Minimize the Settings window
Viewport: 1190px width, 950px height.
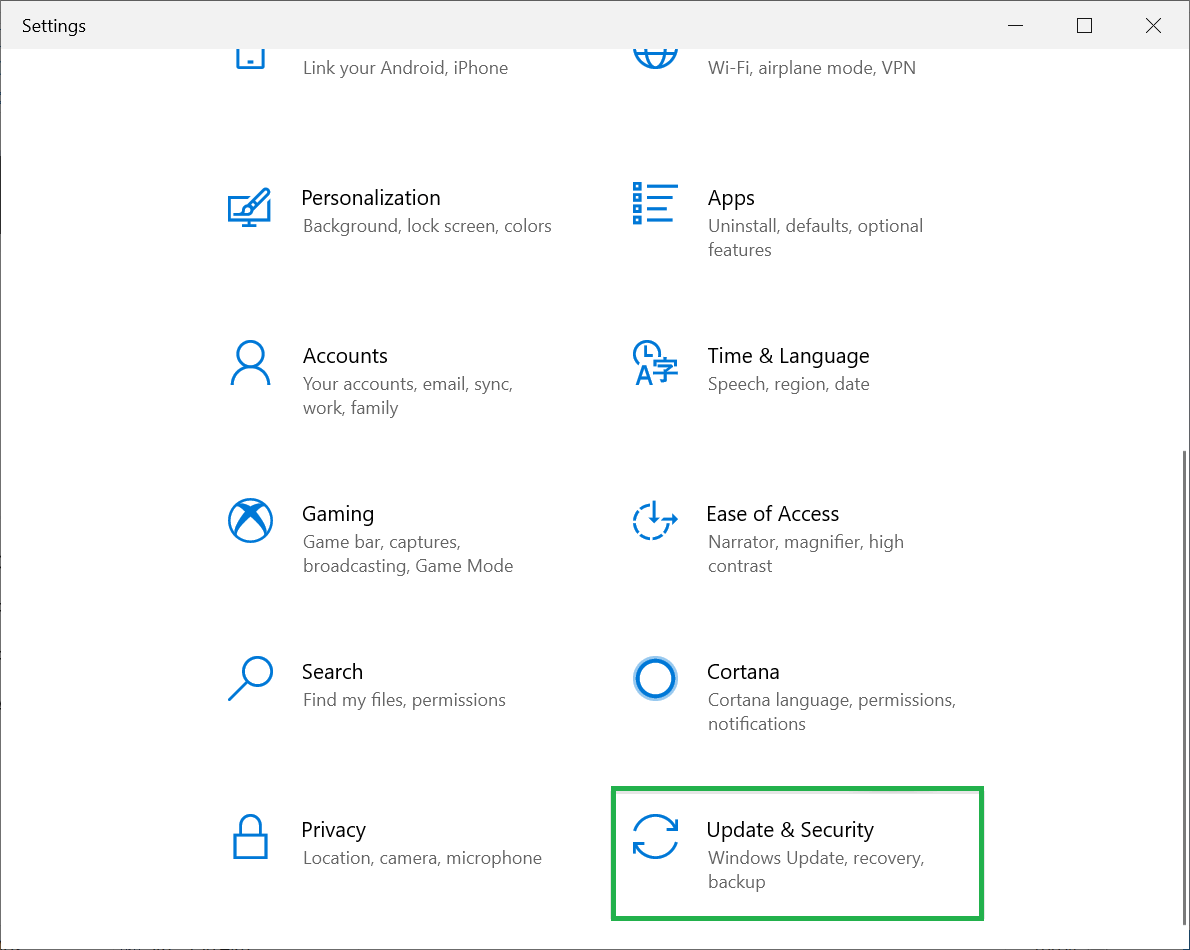tap(1015, 25)
